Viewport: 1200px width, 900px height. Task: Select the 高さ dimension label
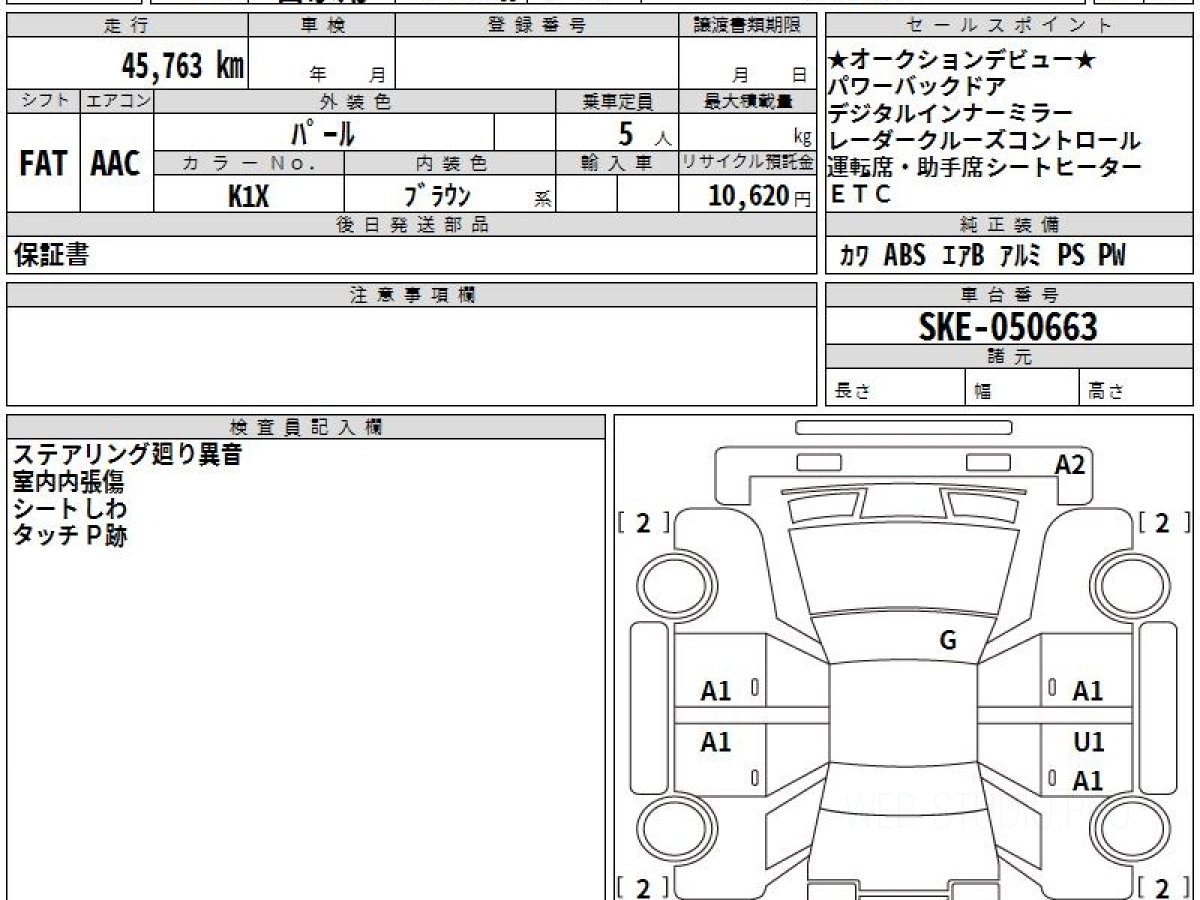pos(1107,392)
